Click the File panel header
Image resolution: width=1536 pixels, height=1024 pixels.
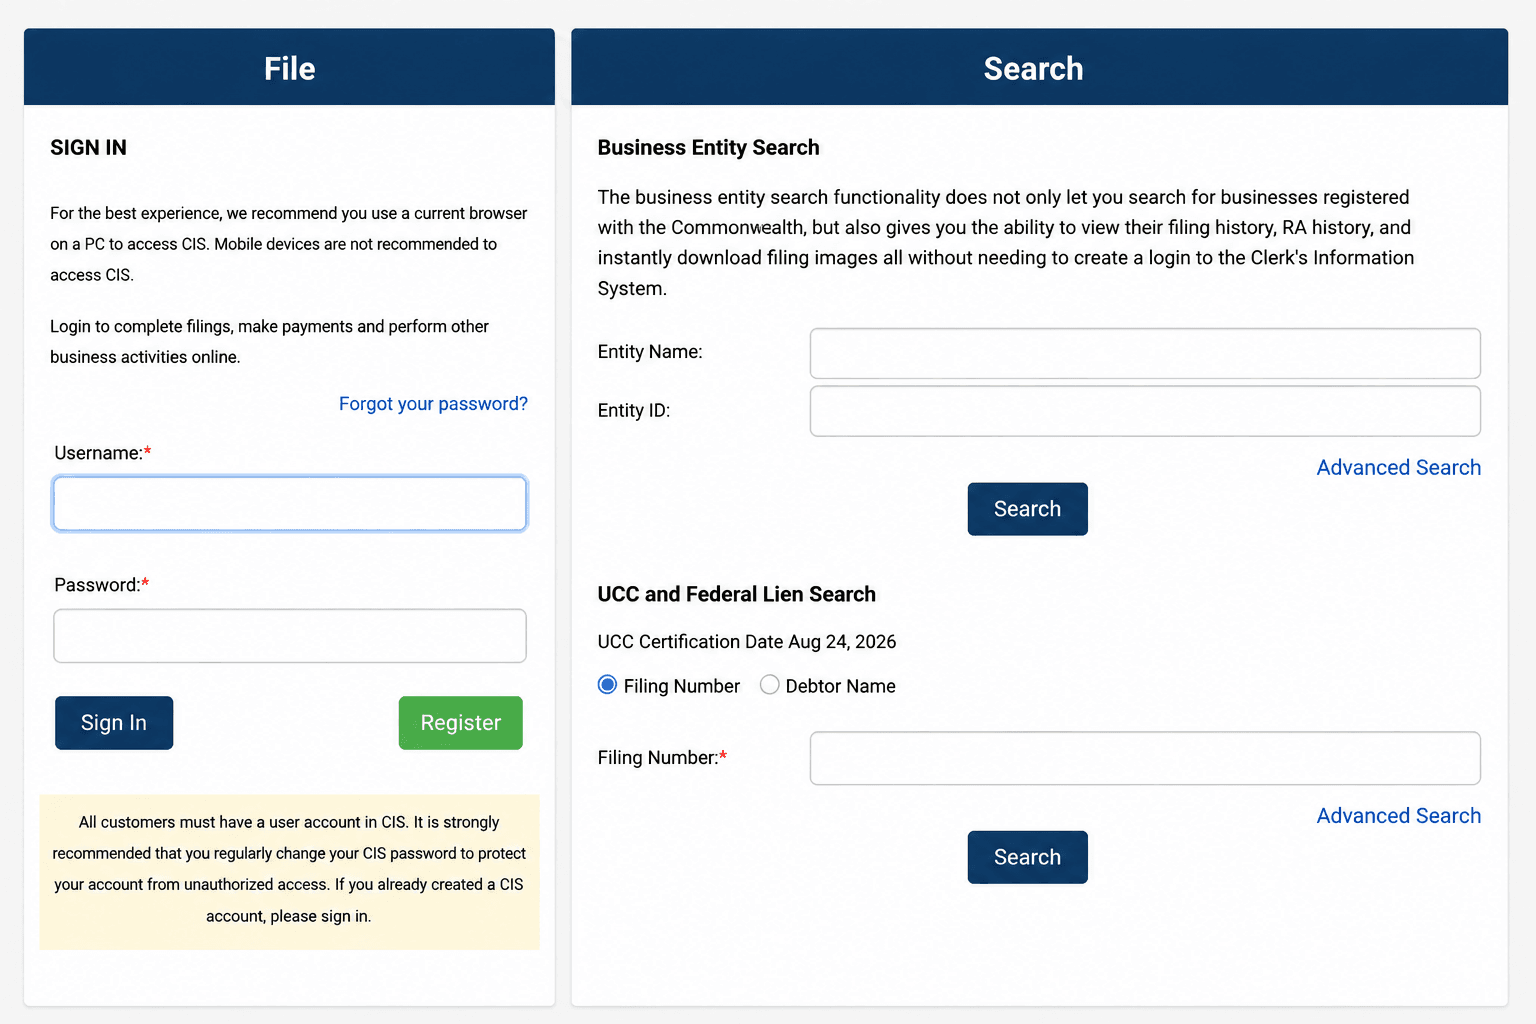[289, 67]
